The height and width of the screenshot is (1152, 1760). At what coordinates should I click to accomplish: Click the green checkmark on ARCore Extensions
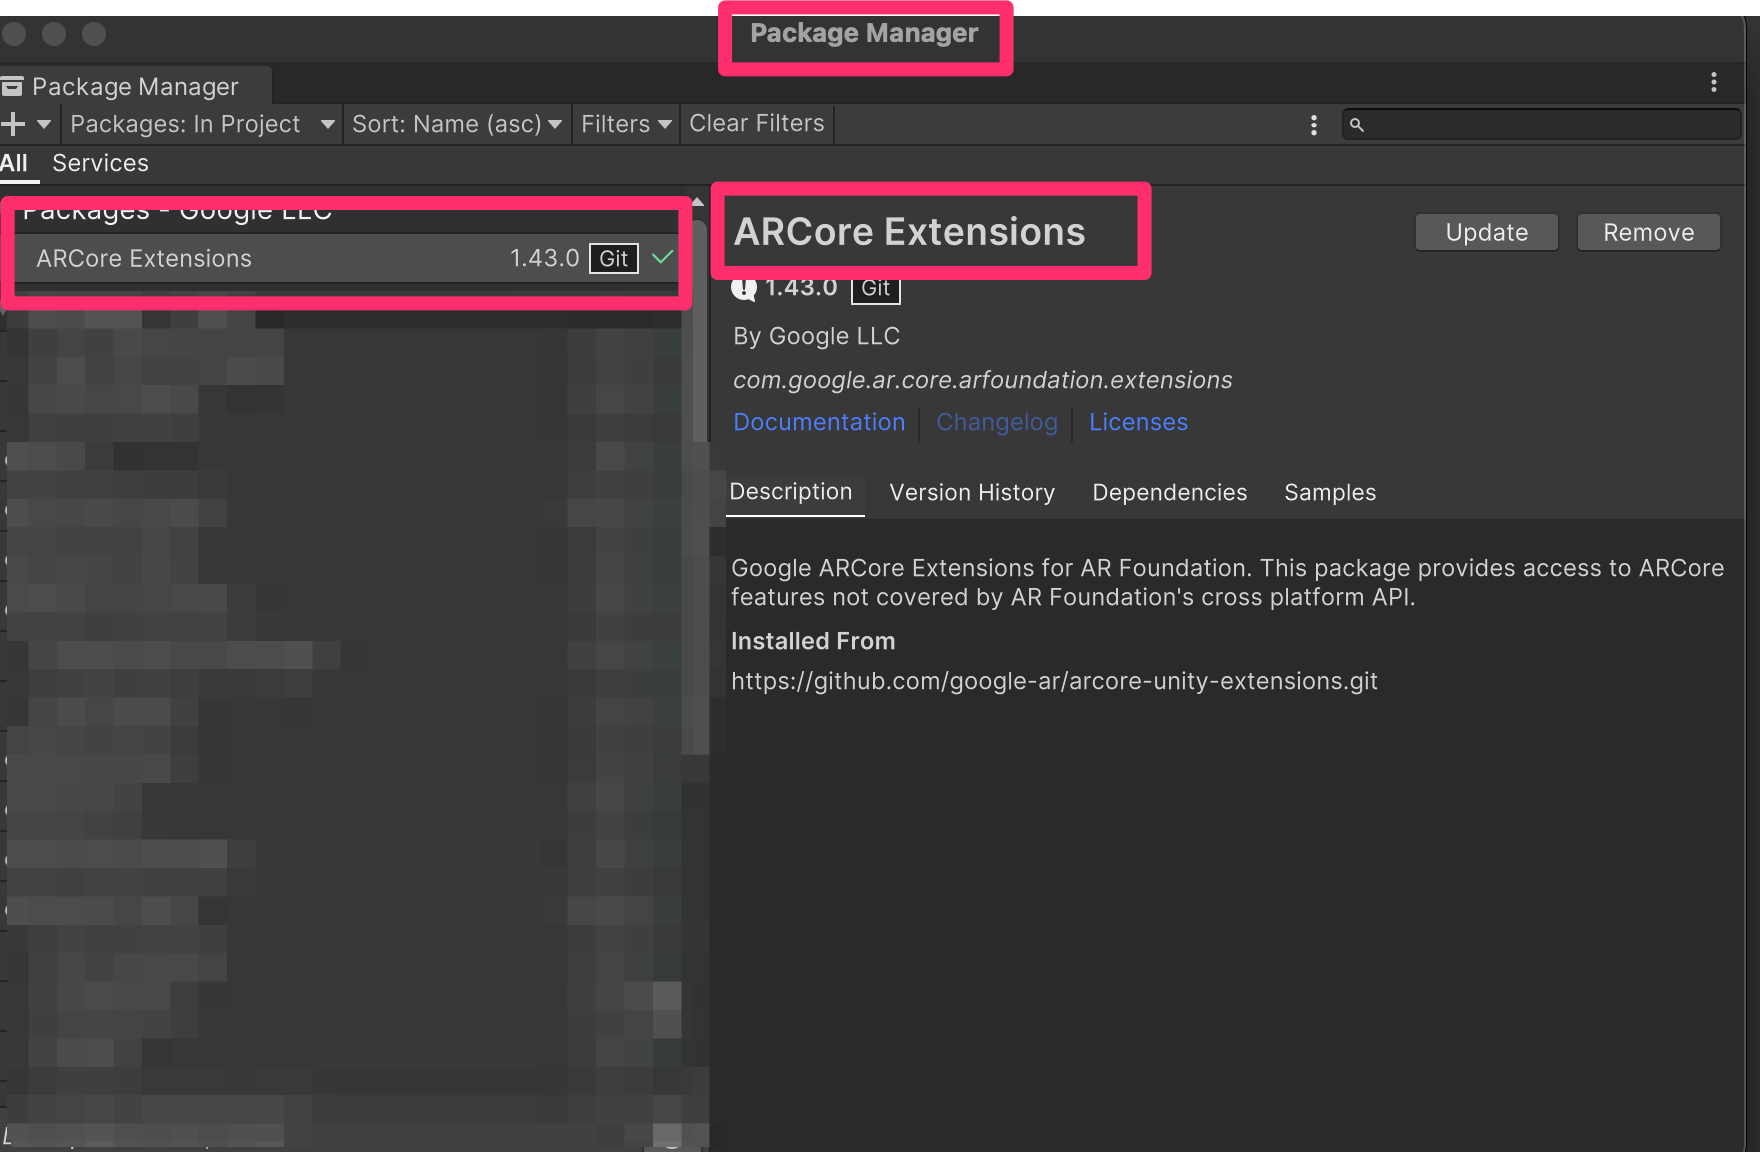pos(662,258)
